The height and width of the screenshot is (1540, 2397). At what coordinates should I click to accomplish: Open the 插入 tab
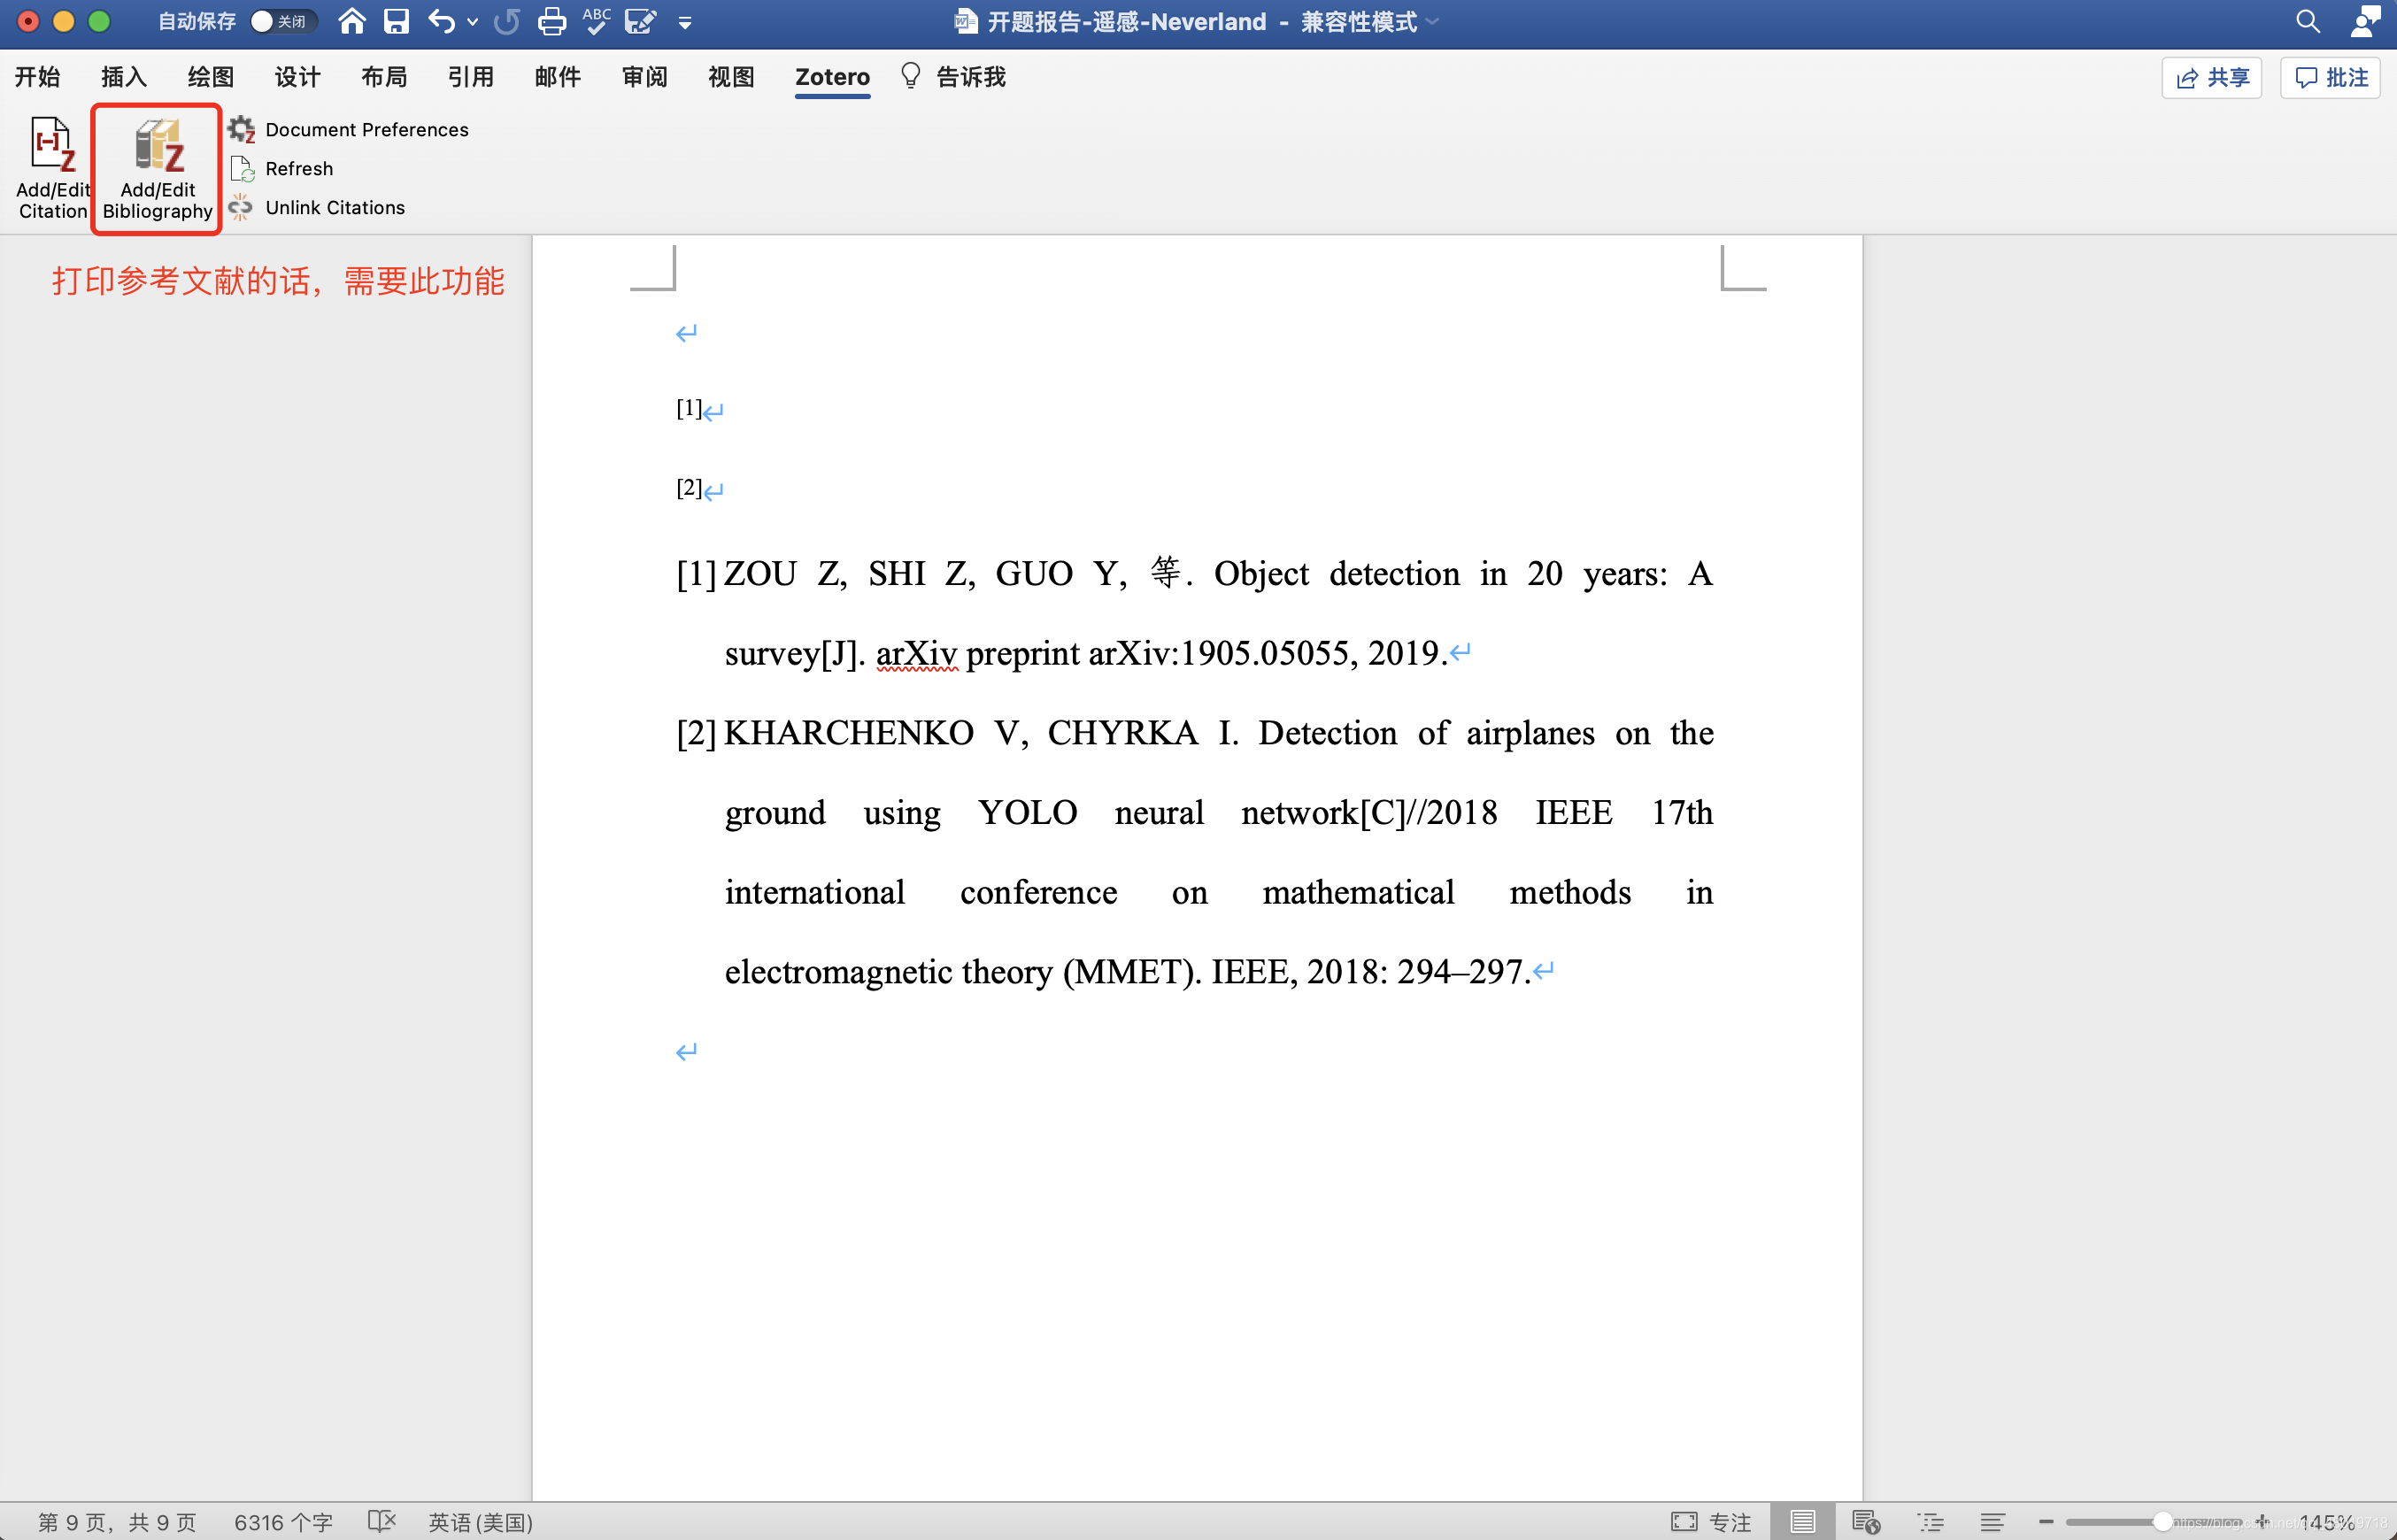pyautogui.click(x=124, y=77)
